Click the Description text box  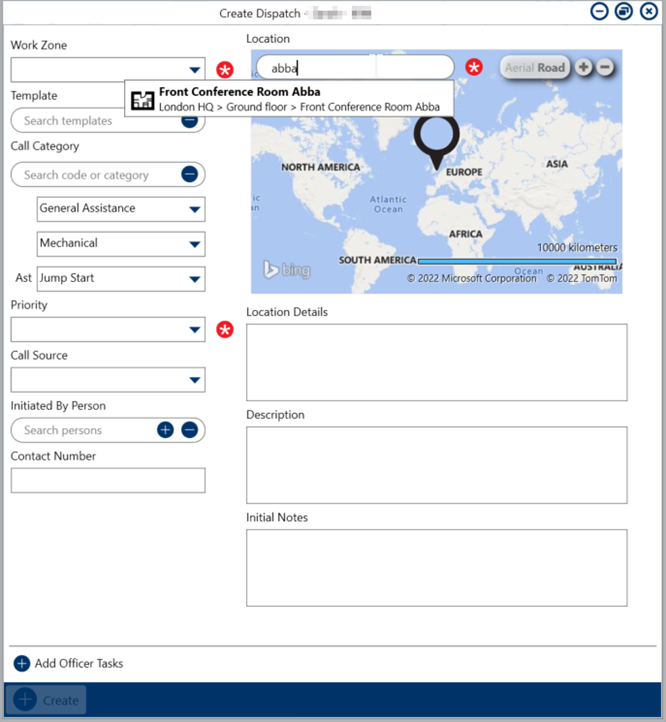click(x=436, y=465)
